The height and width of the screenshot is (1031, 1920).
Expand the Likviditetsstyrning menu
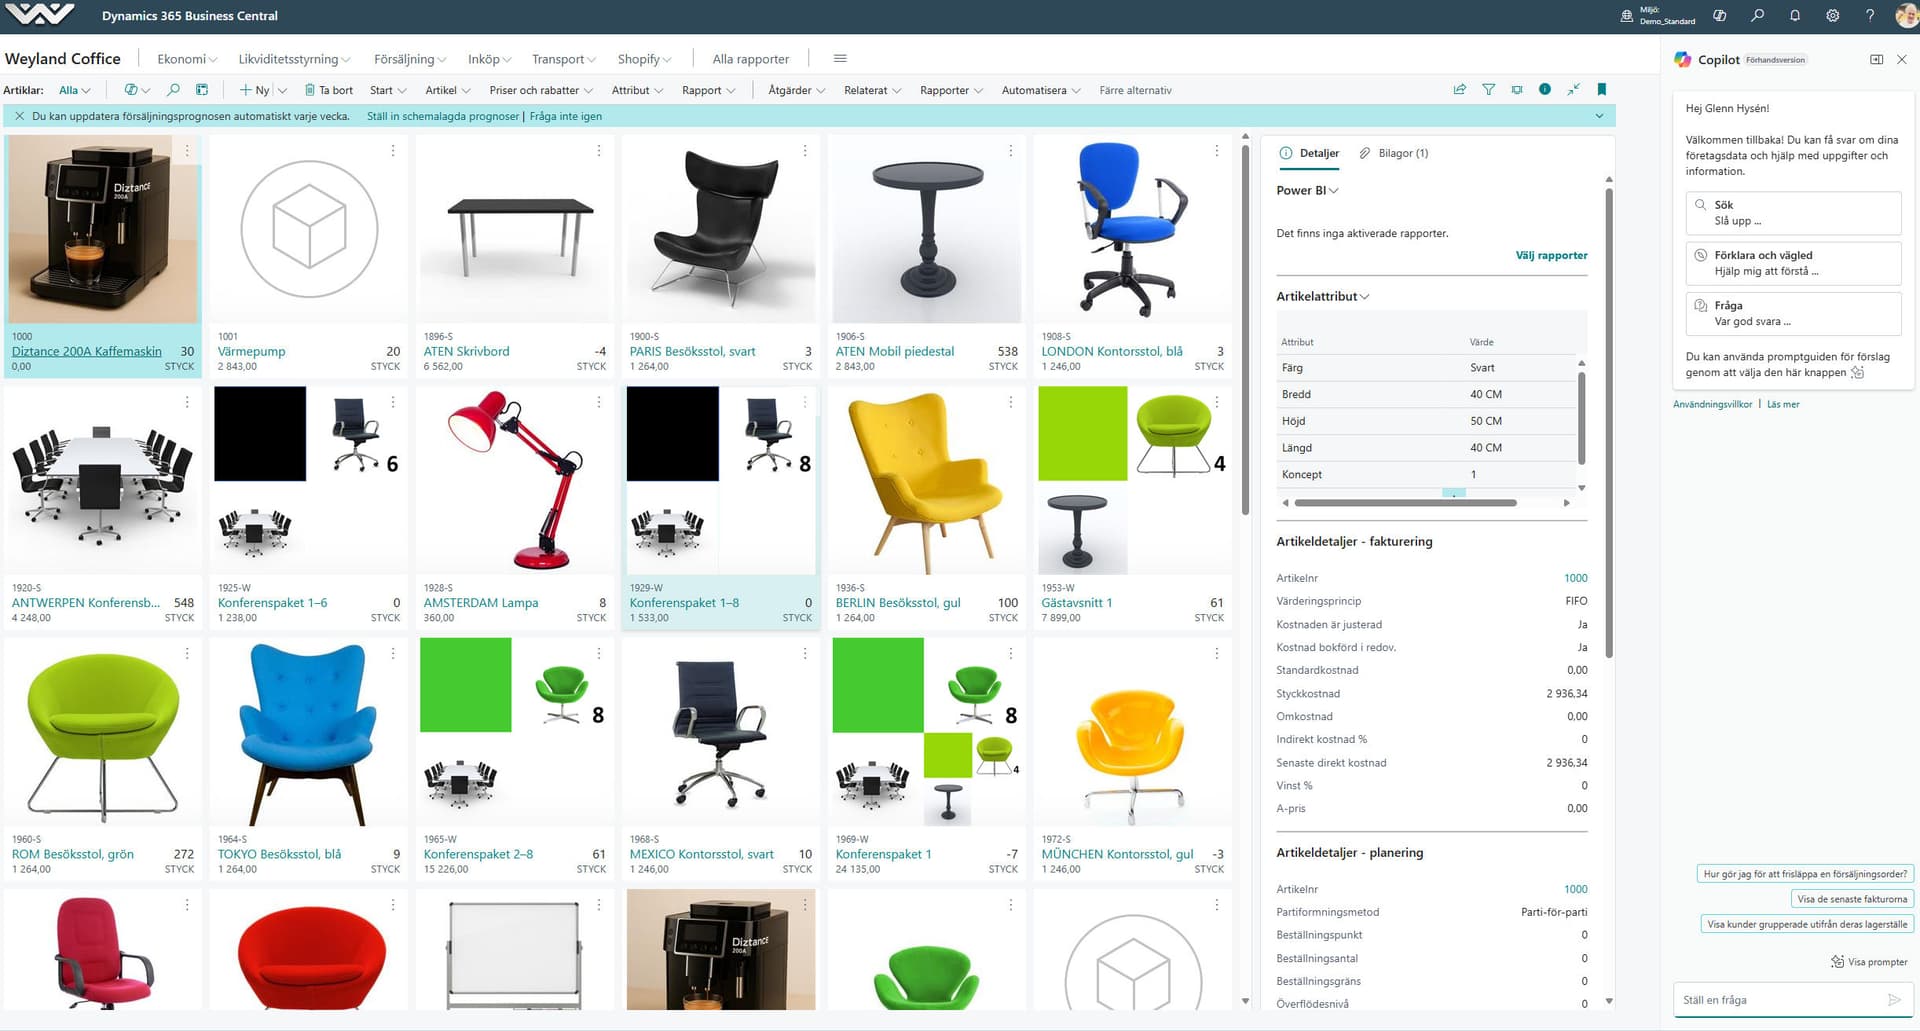[x=294, y=59]
